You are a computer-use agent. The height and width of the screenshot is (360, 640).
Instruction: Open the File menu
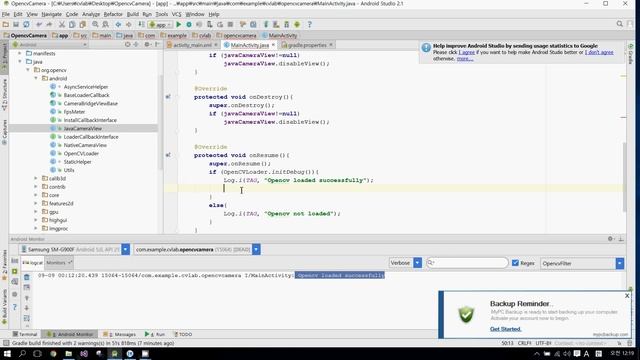(x=6, y=14)
